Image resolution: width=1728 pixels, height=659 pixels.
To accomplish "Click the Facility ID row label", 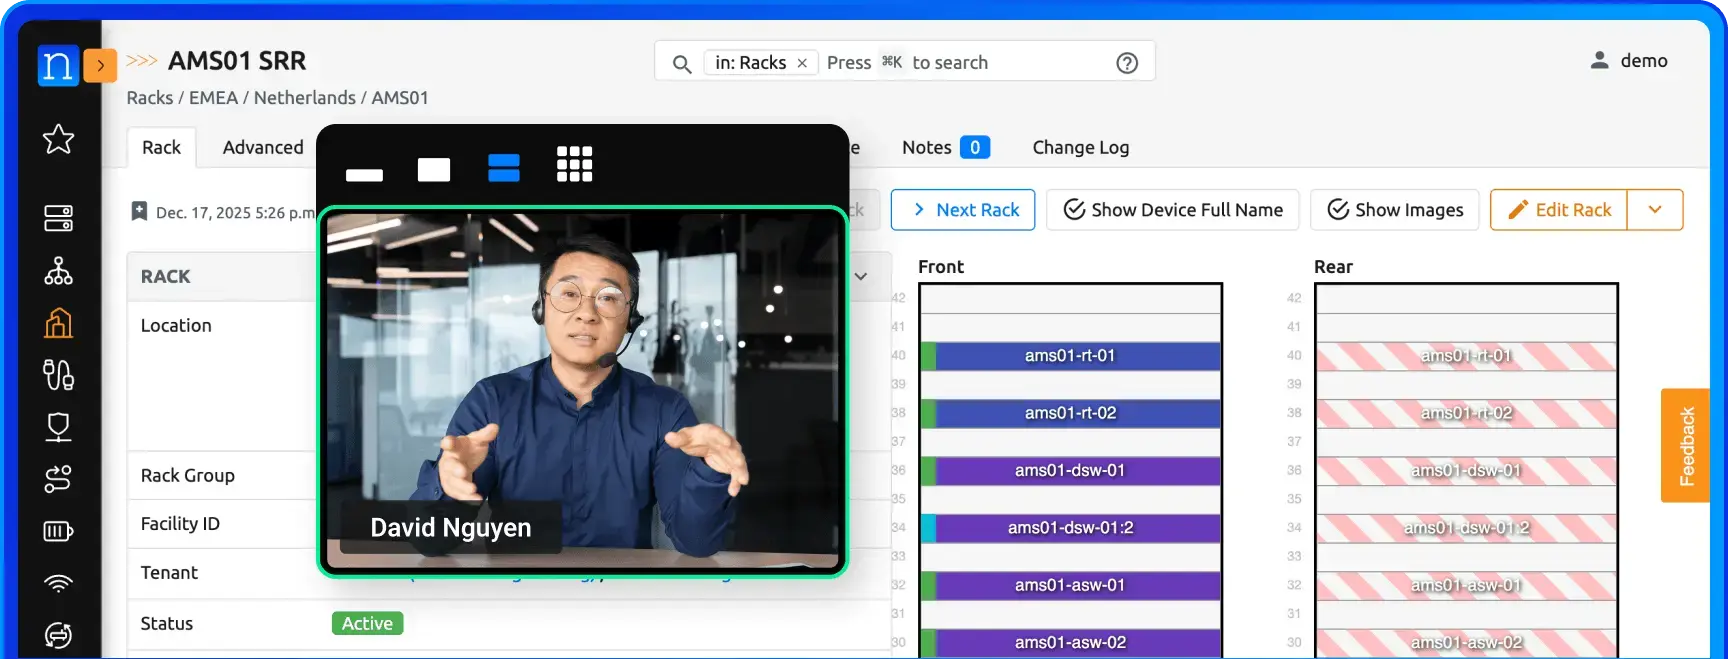I will click(180, 524).
